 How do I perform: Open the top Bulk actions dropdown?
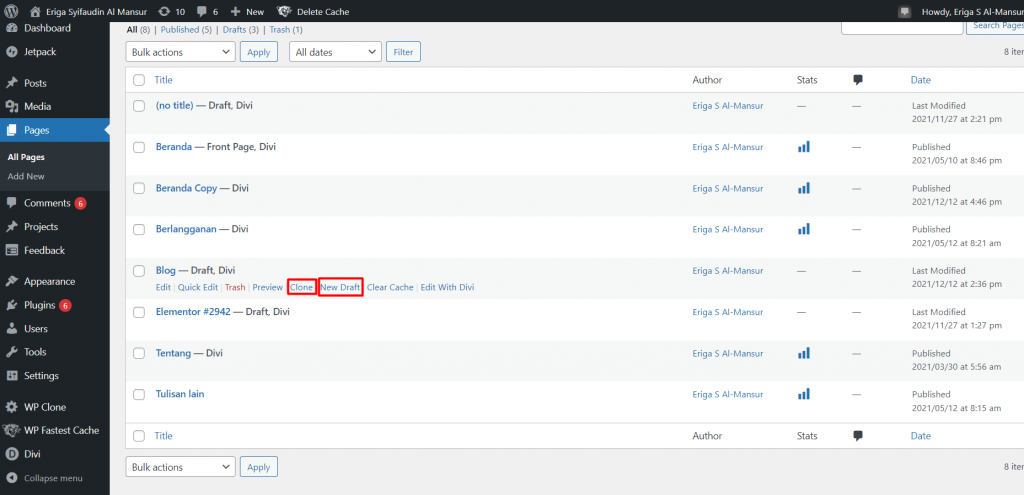tap(181, 51)
